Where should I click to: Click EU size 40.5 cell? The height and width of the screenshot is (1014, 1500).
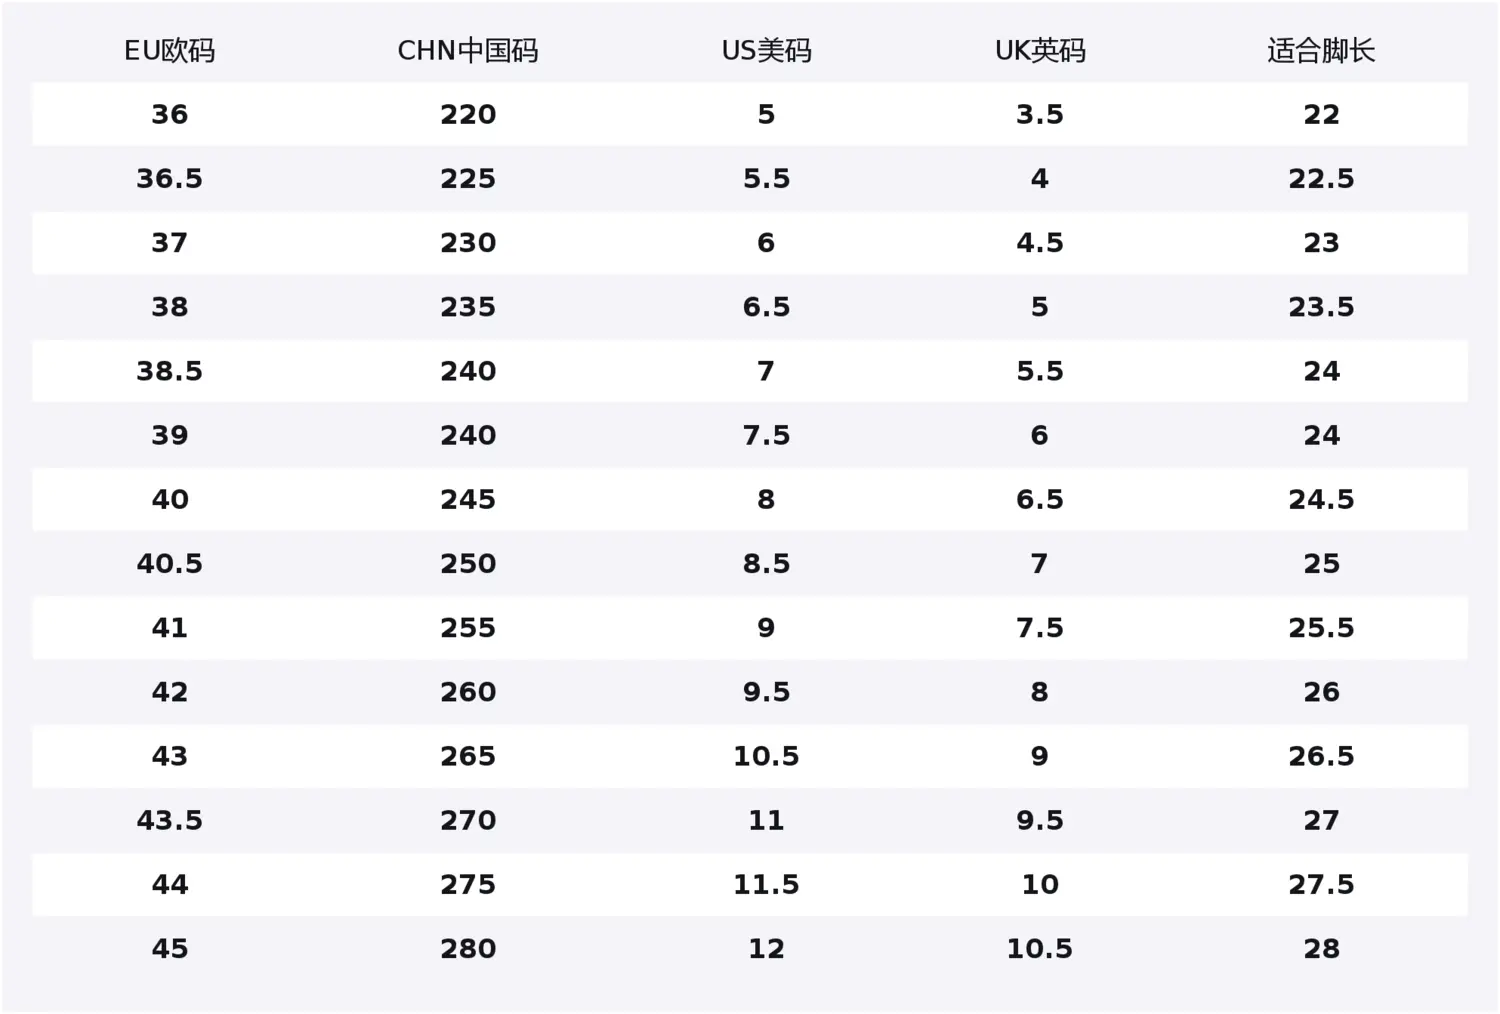click(x=169, y=563)
